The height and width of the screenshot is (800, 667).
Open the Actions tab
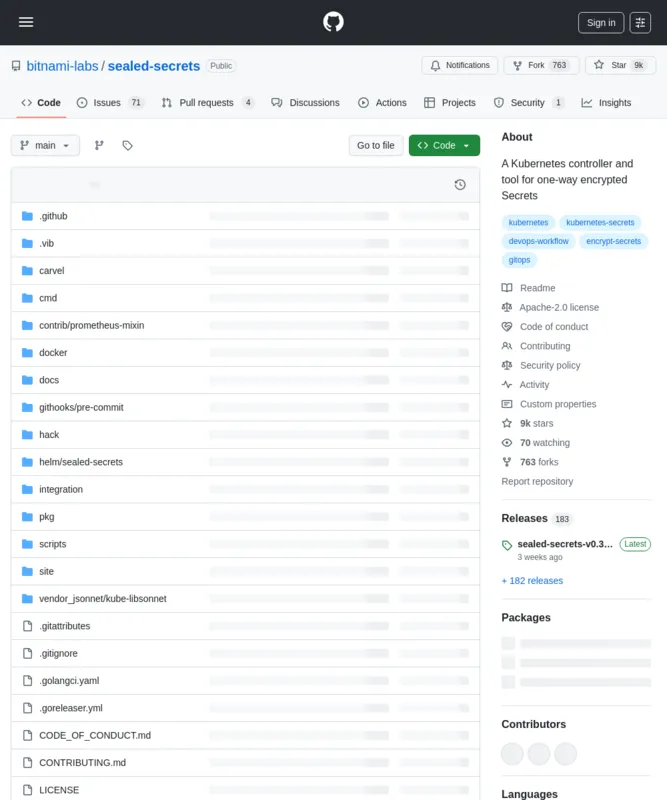pyautogui.click(x=382, y=102)
